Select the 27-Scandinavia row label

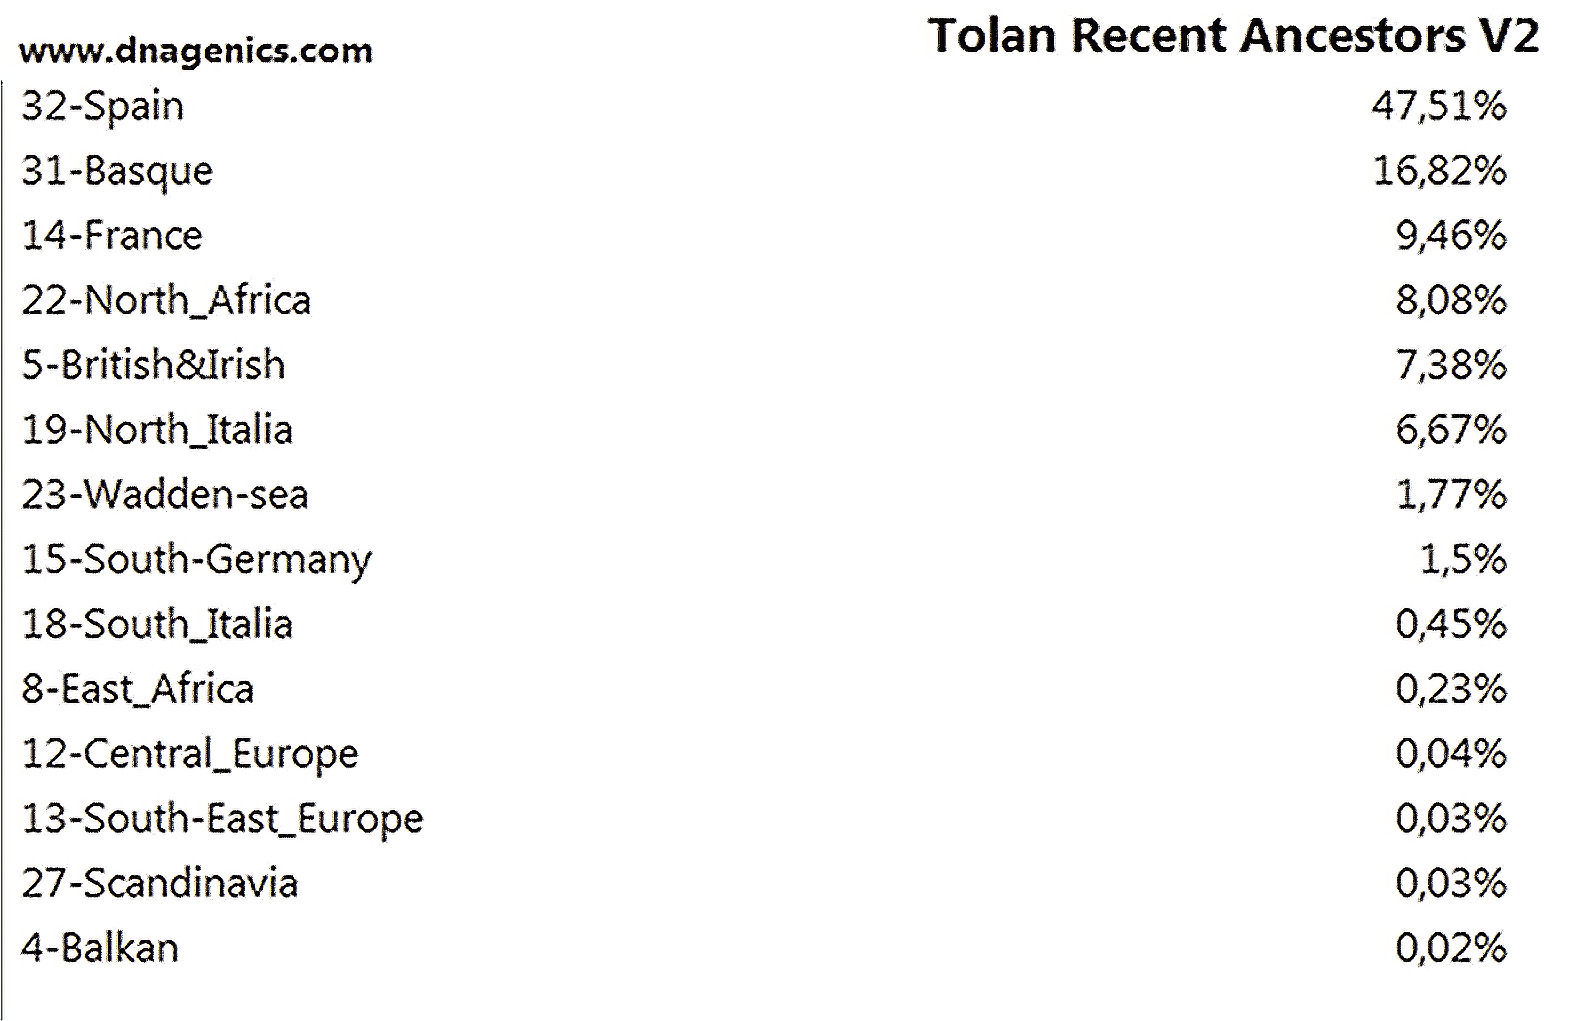(160, 884)
